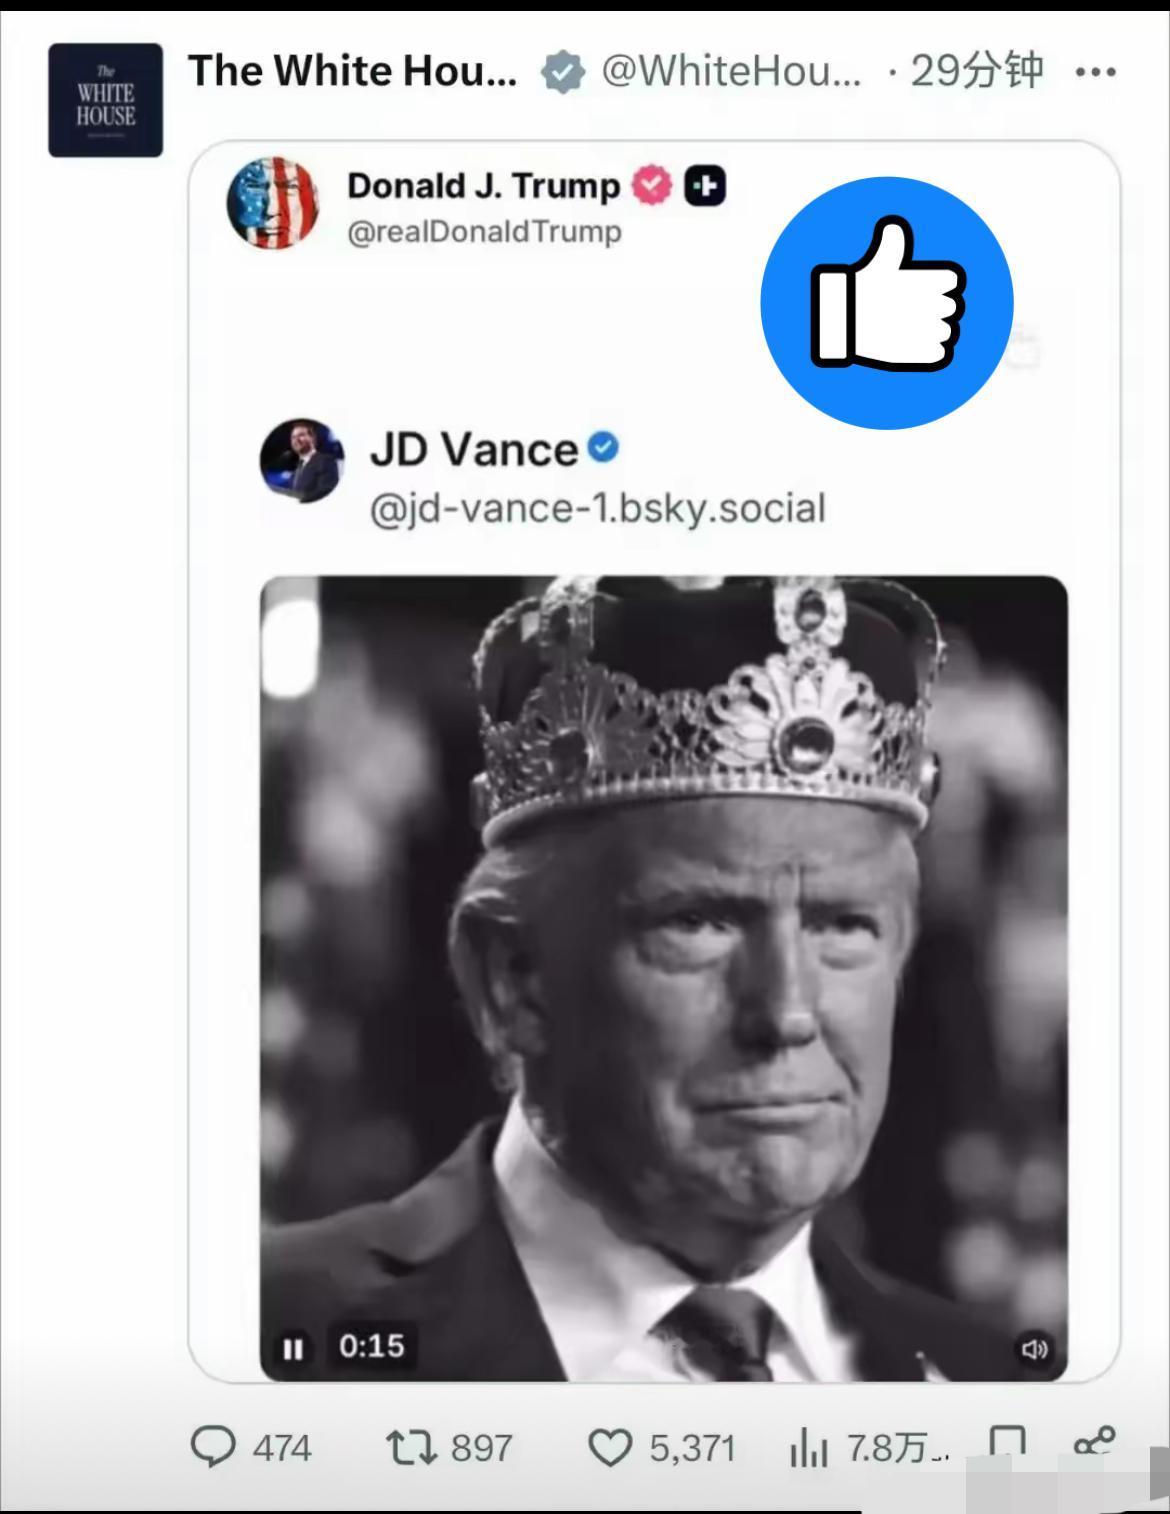Mute the video sound
Viewport: 1170px width, 1514px height.
coord(1034,1349)
